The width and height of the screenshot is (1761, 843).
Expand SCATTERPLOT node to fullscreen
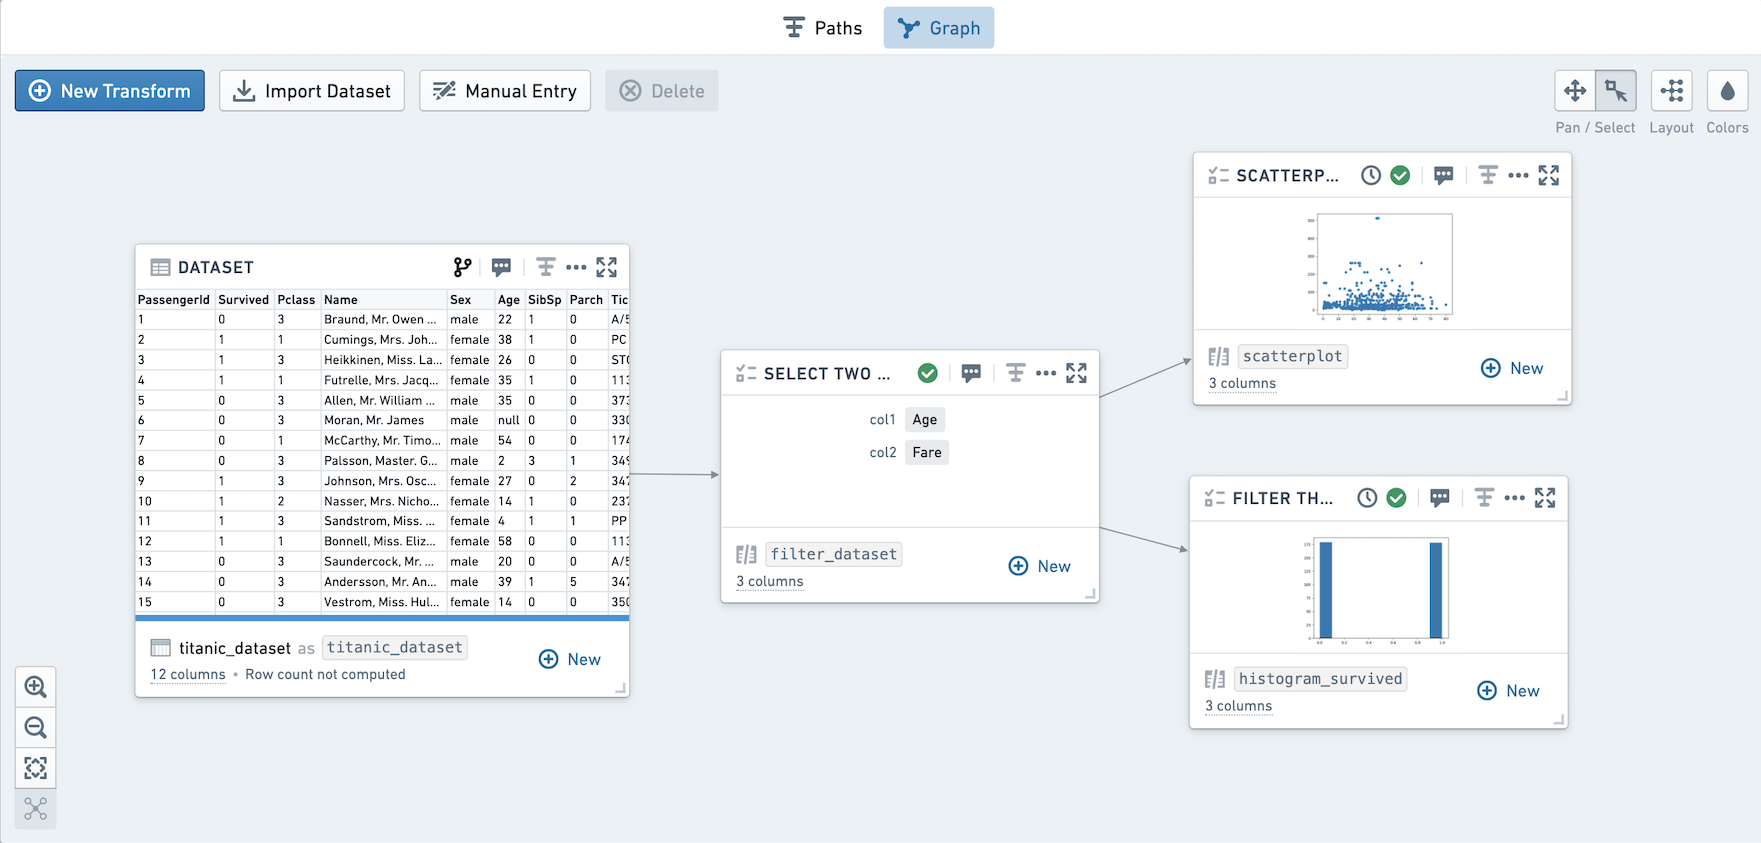[1549, 175]
